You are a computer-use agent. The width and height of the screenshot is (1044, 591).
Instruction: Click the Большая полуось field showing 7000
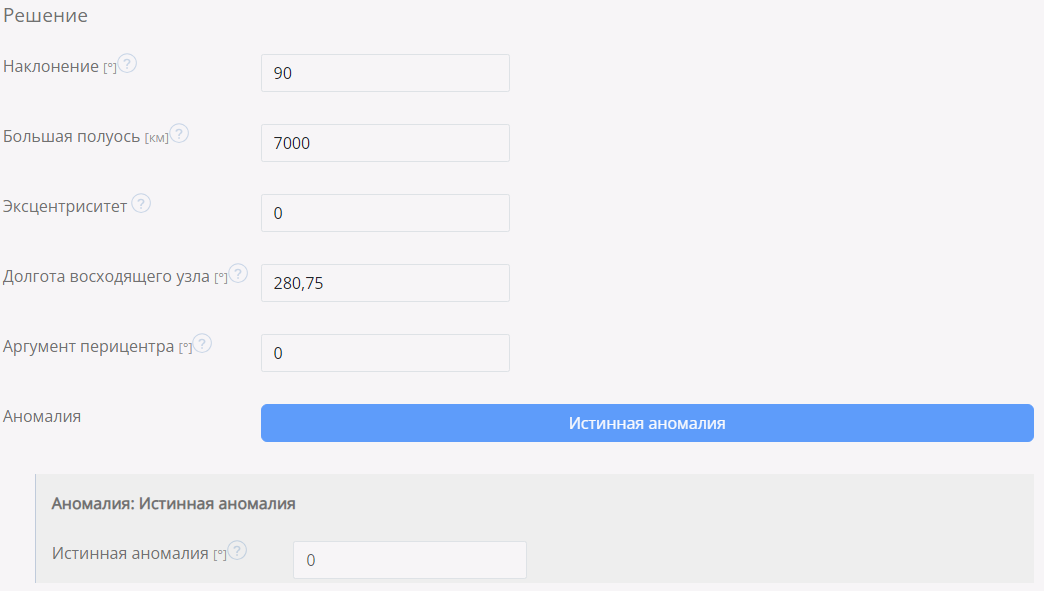pos(385,143)
